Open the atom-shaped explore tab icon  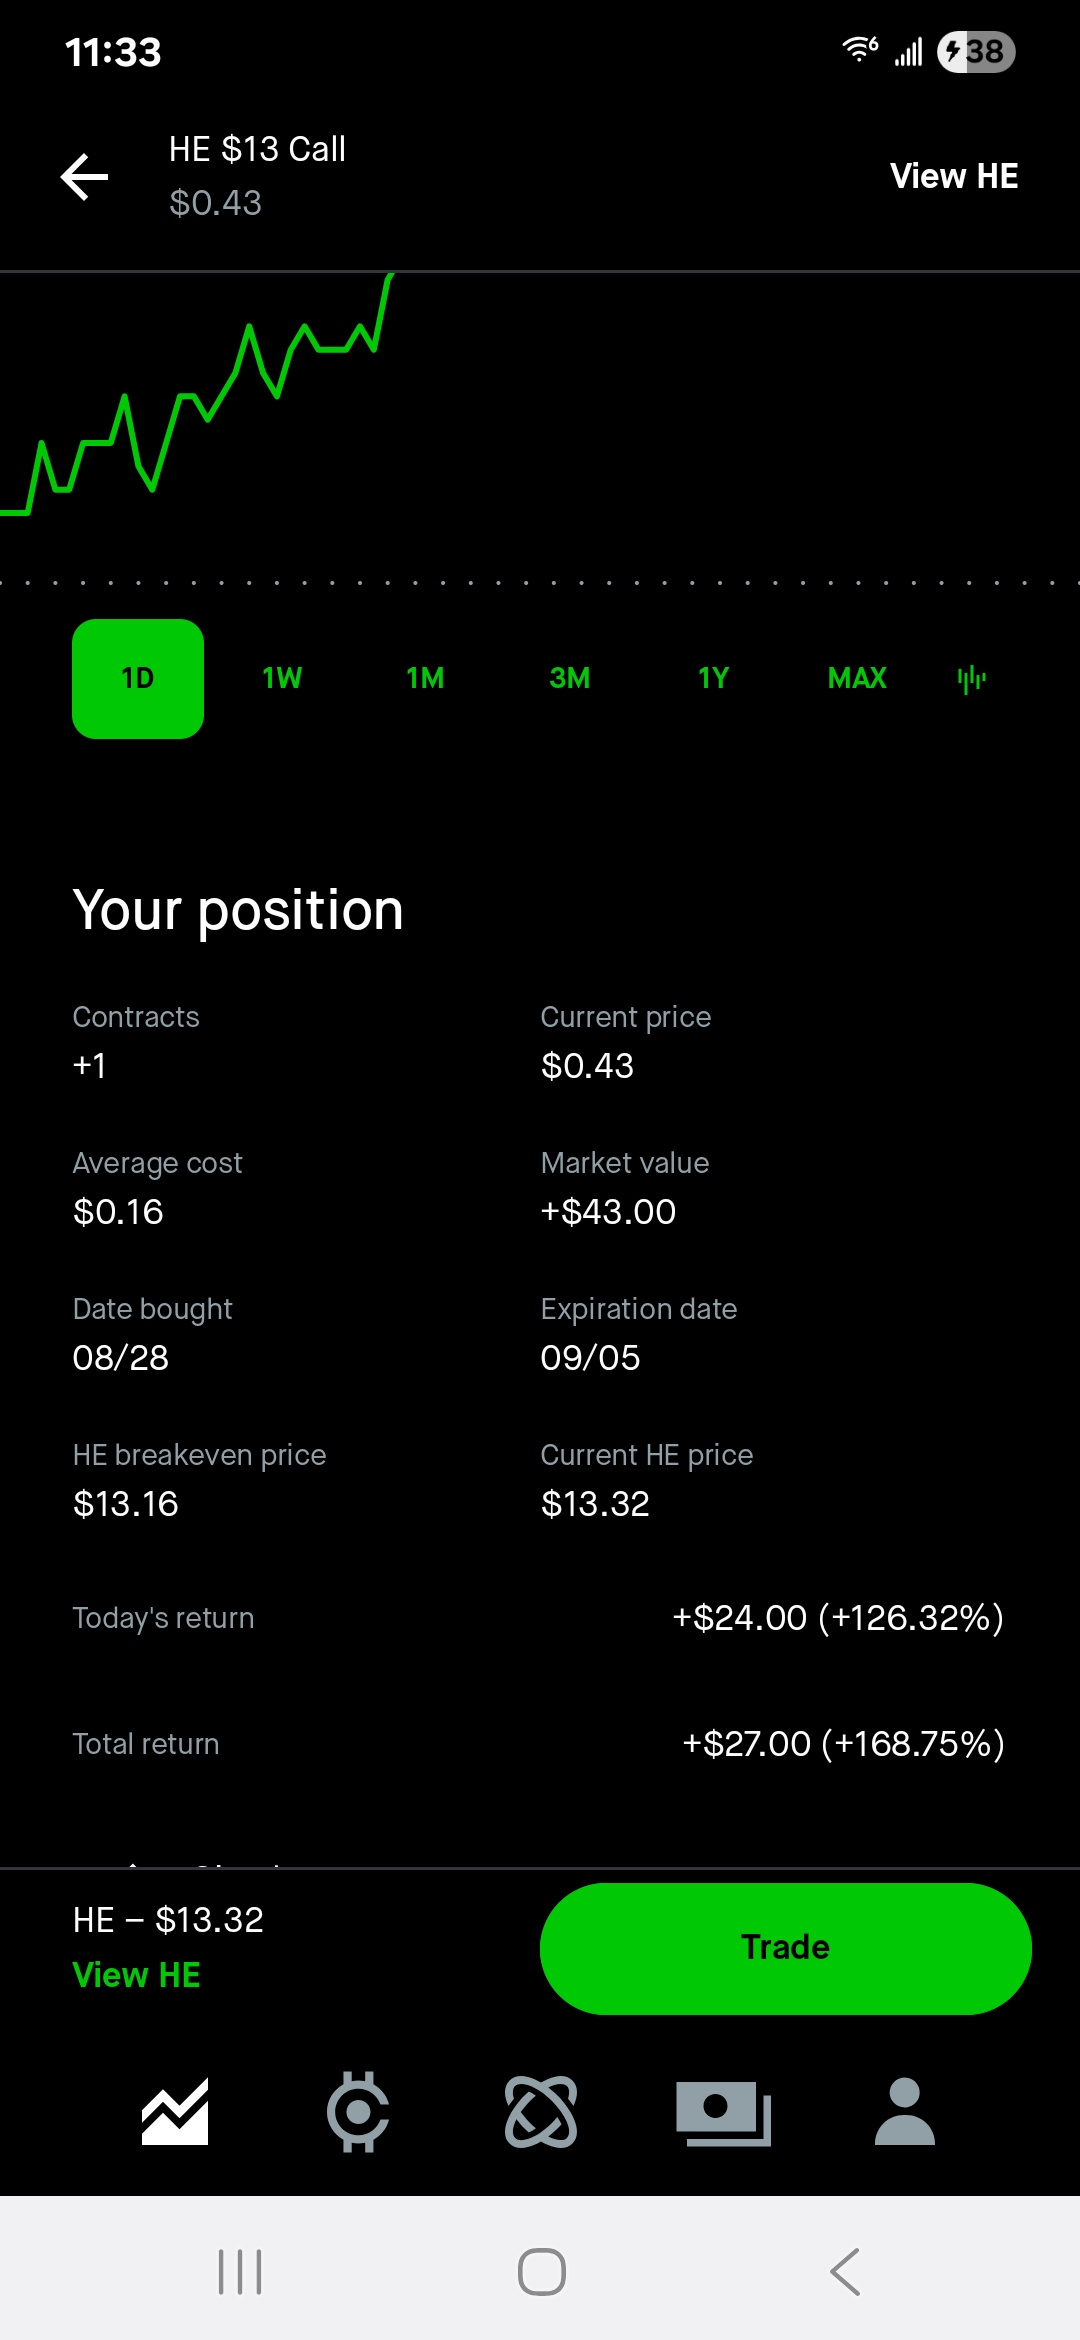click(x=541, y=2111)
